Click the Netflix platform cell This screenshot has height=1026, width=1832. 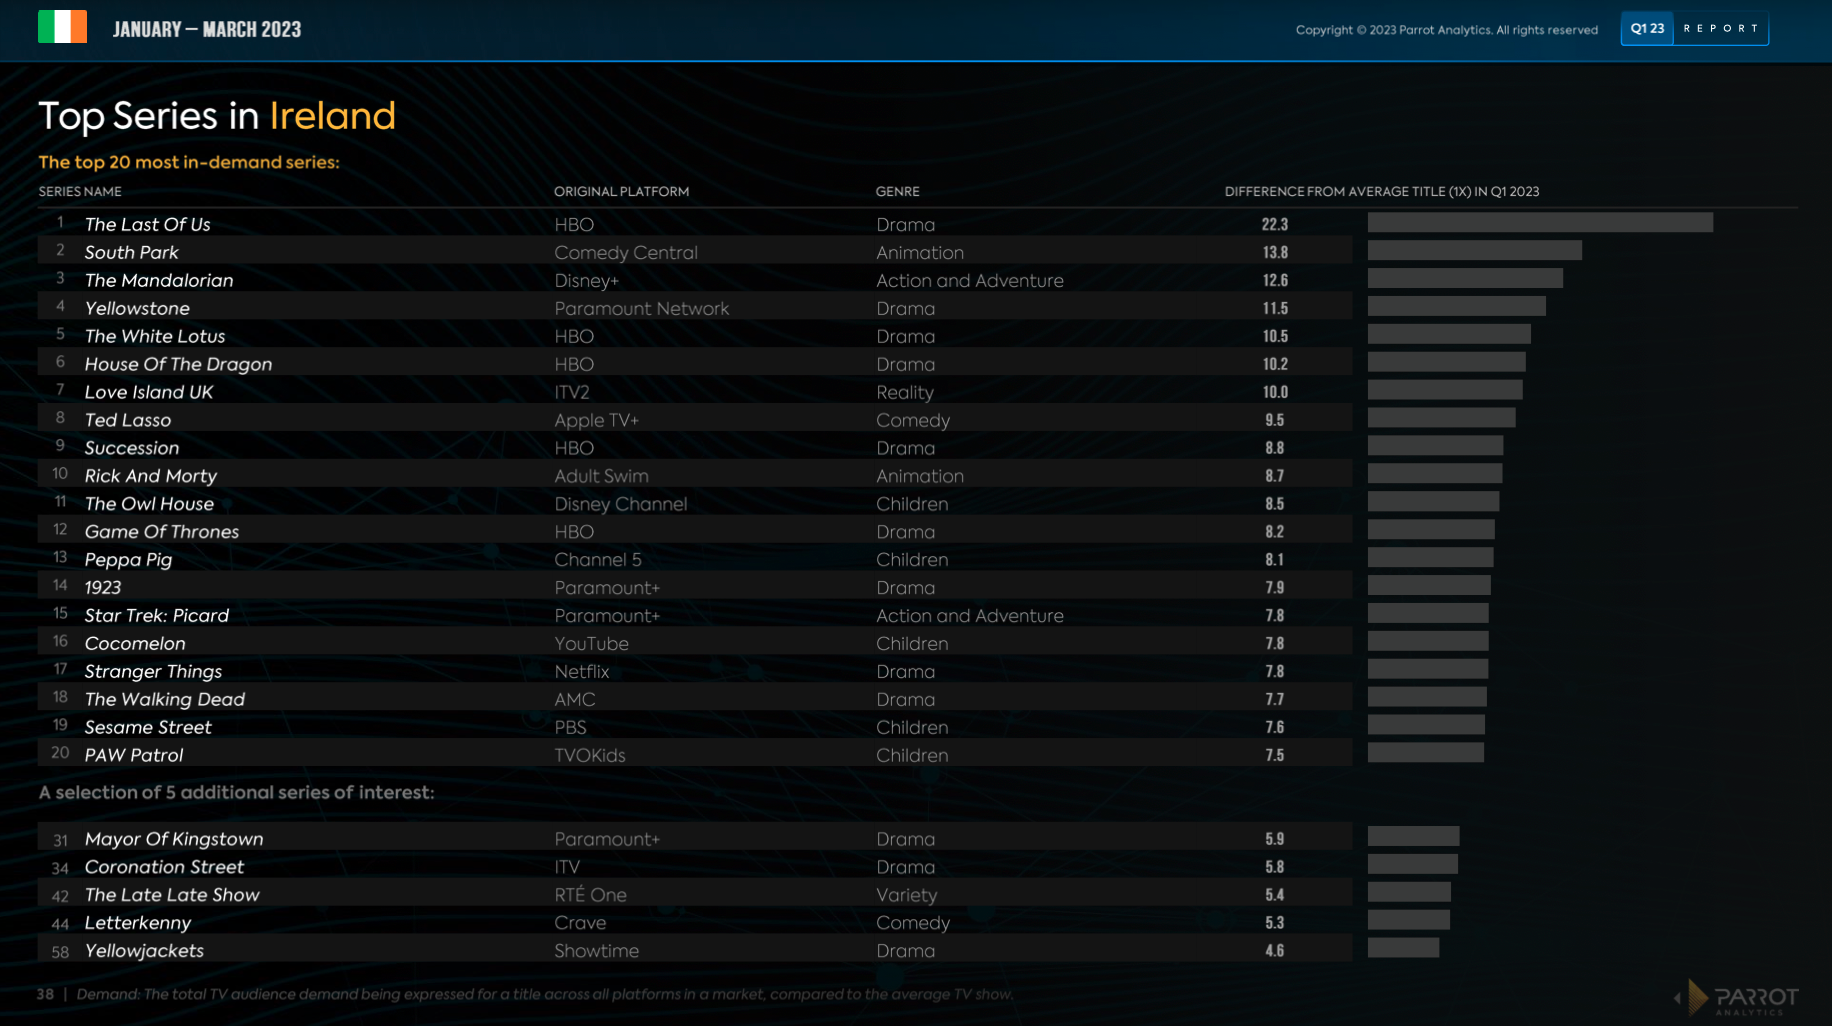click(581, 673)
